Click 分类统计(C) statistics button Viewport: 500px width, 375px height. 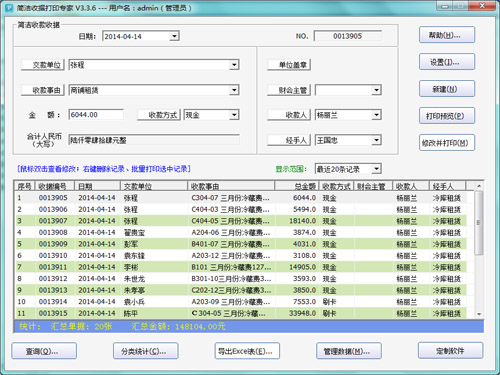point(146,351)
